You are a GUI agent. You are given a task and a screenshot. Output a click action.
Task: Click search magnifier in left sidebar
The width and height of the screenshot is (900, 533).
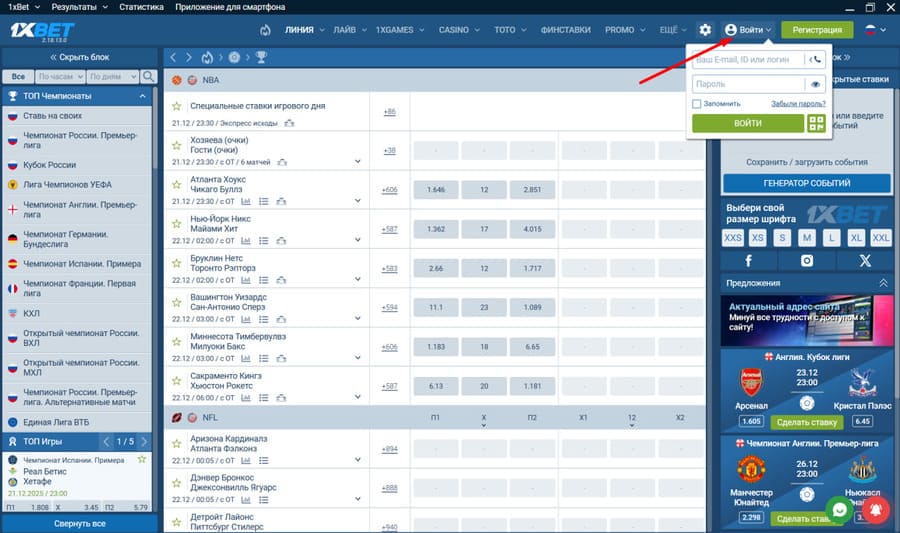[148, 76]
